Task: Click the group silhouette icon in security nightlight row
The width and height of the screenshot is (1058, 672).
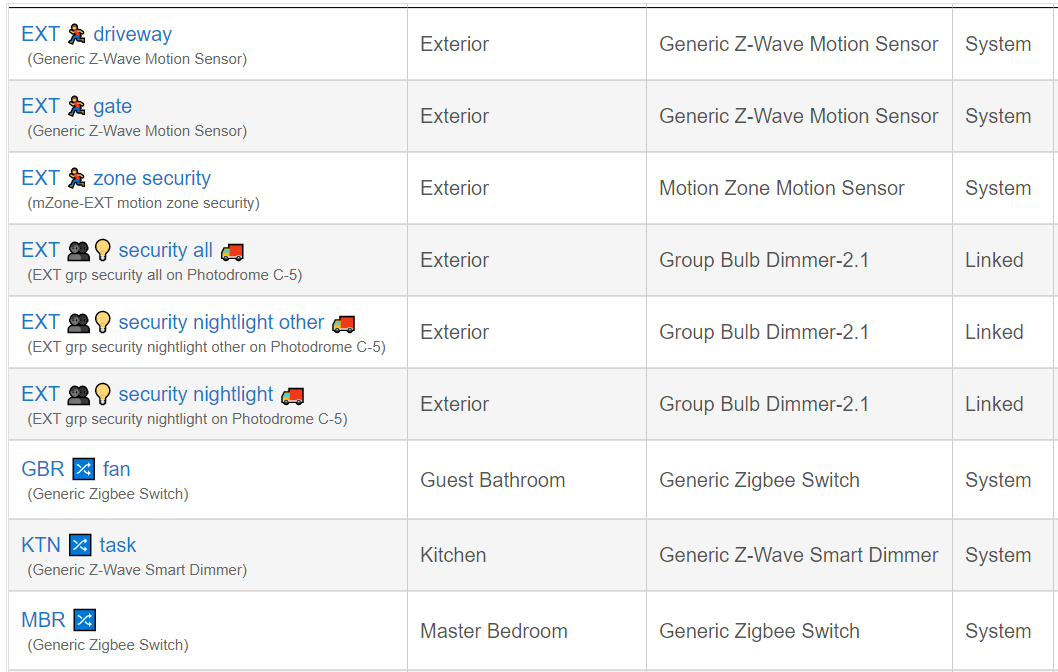Action: (78, 395)
